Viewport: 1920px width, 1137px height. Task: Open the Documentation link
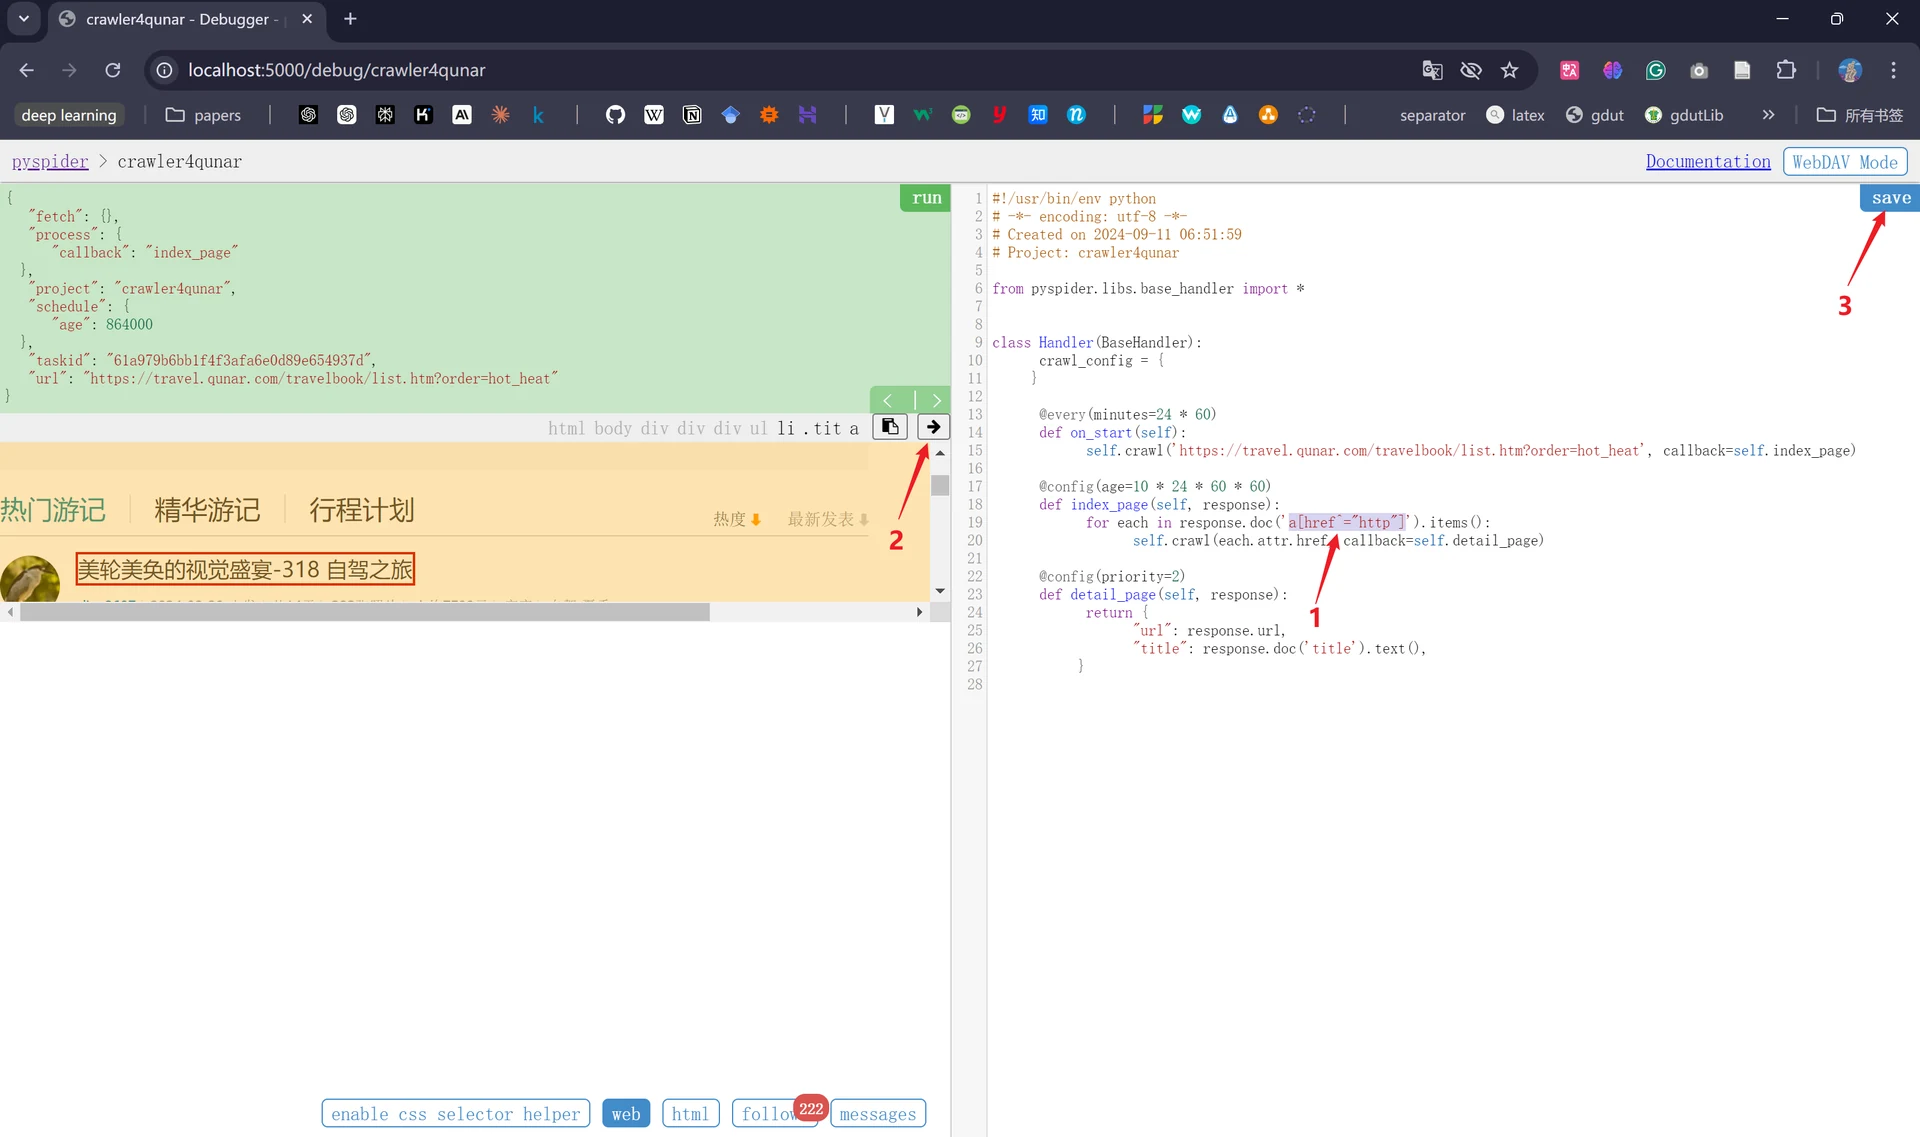pos(1708,162)
